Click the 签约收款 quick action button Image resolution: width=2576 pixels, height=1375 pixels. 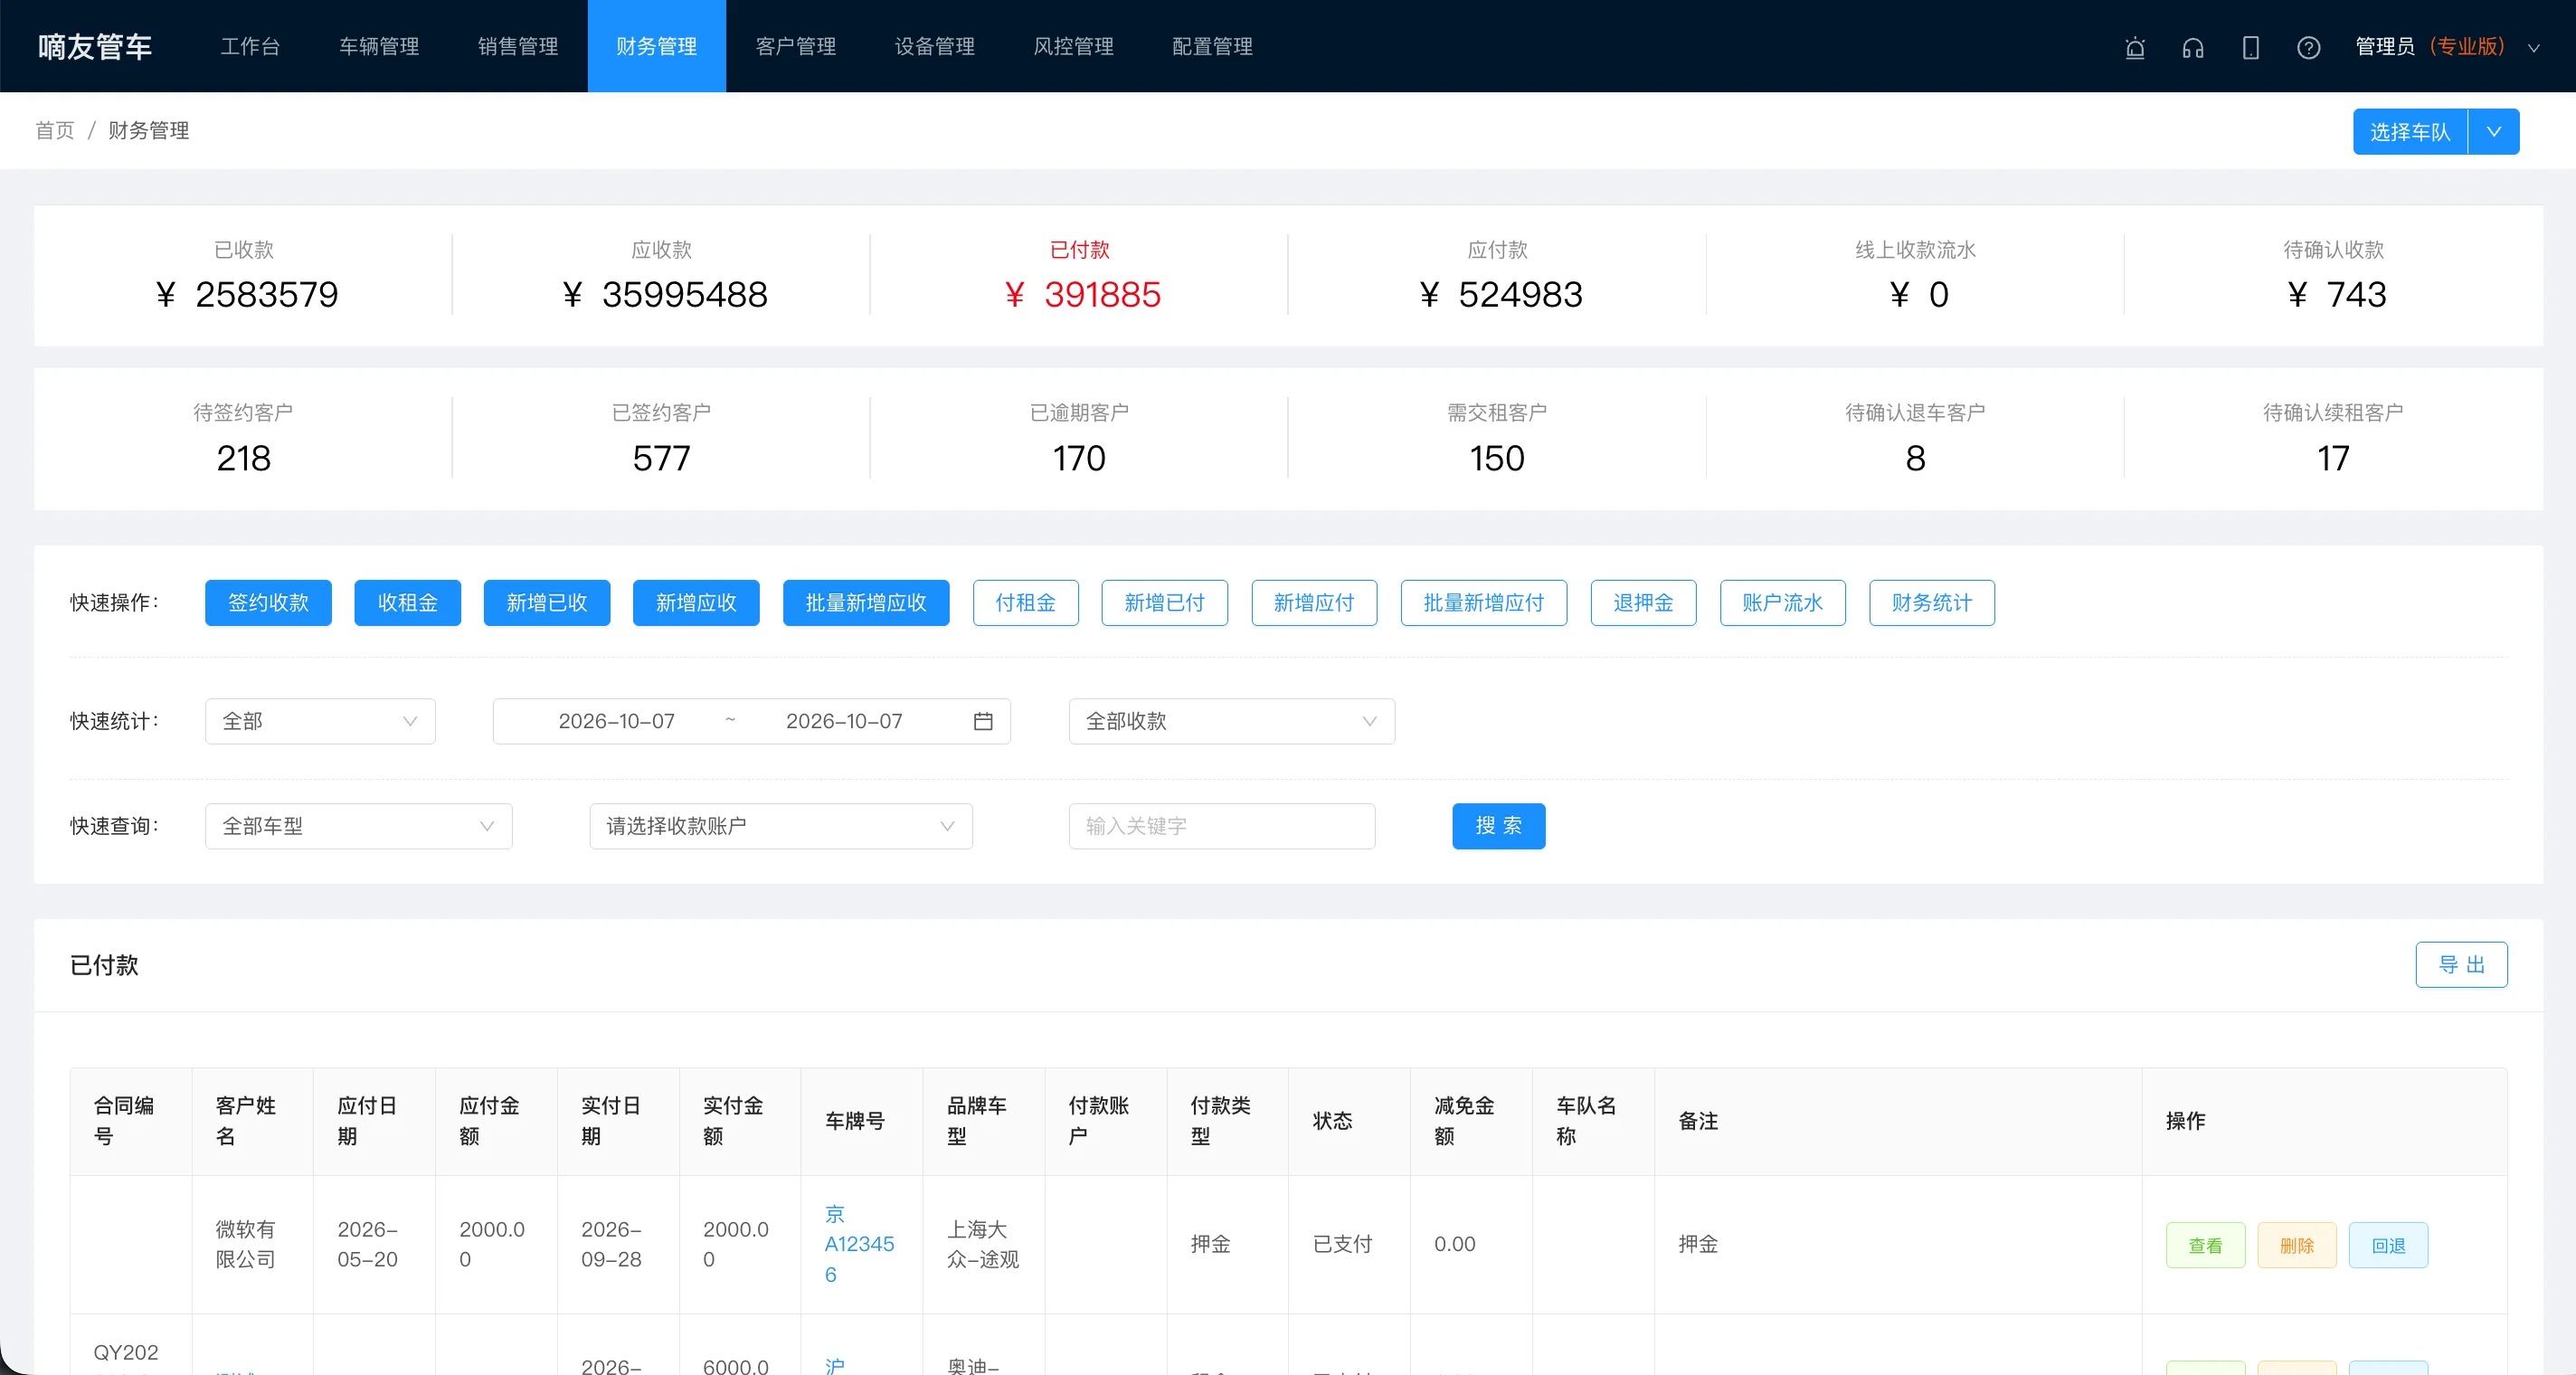268,603
